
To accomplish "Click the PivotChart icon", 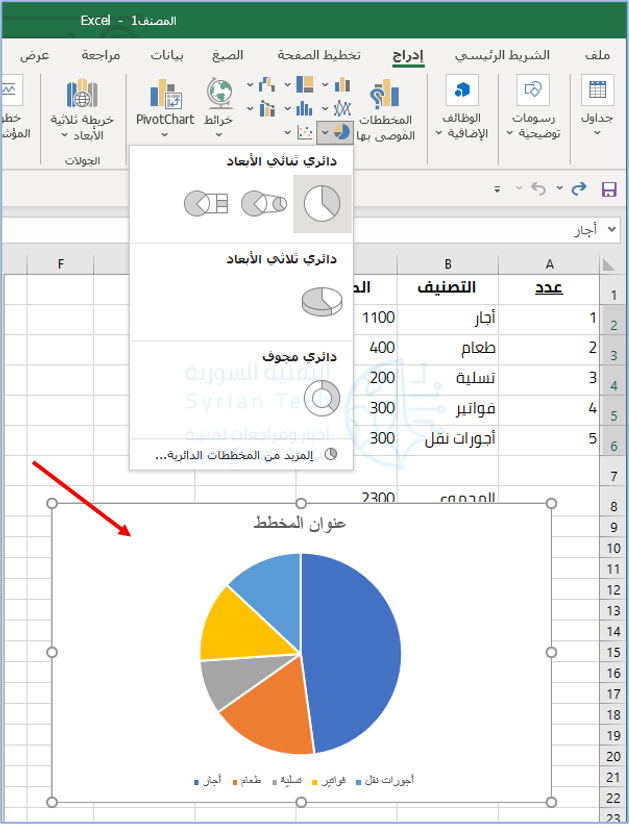I will pyautogui.click(x=166, y=95).
